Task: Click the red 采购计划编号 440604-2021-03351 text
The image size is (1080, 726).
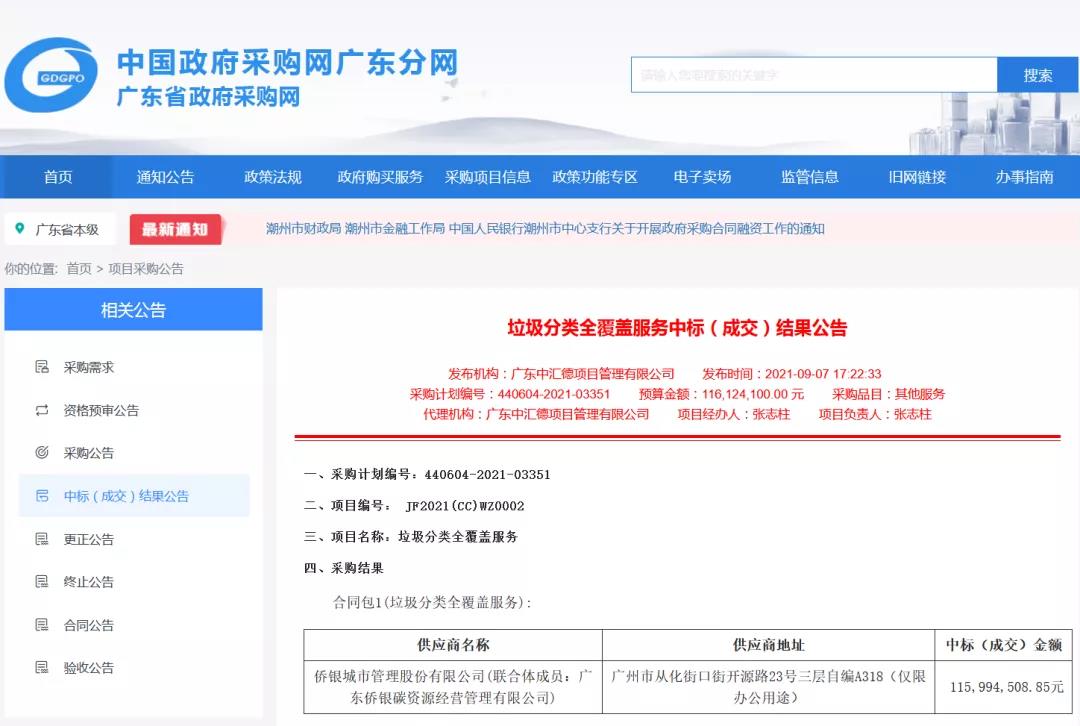Action: click(510, 394)
